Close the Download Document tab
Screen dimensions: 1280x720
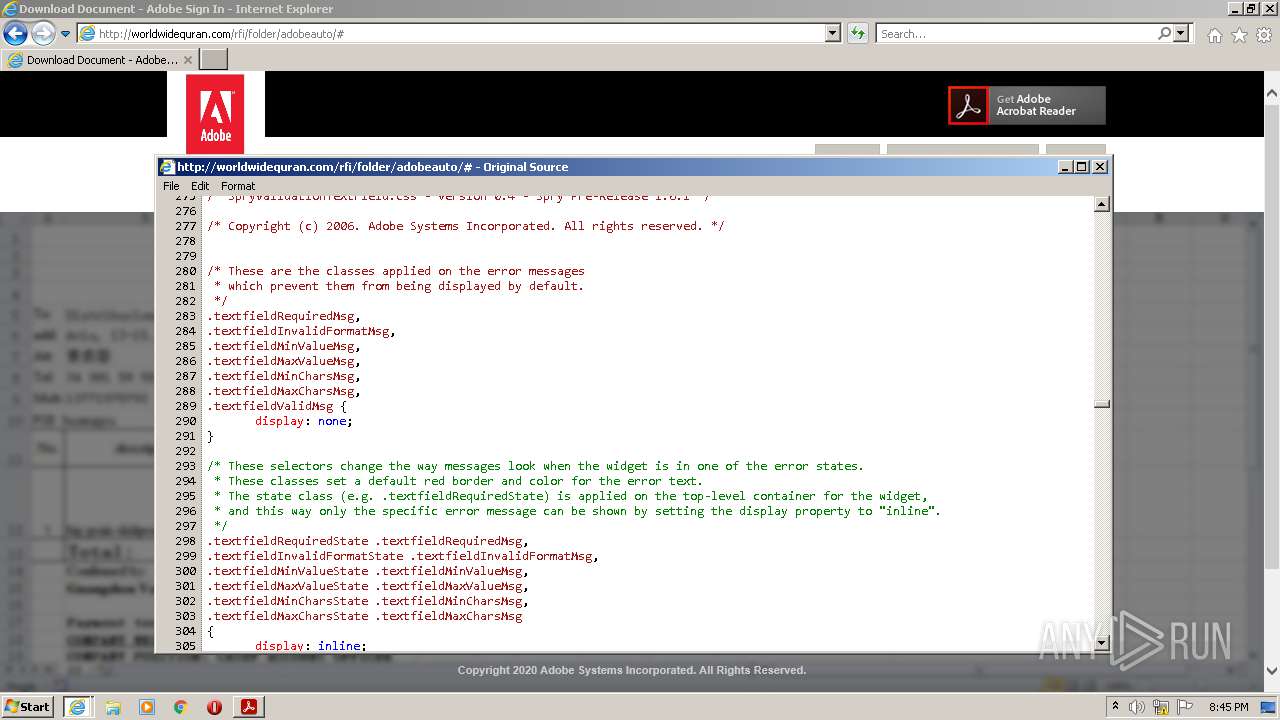(188, 60)
